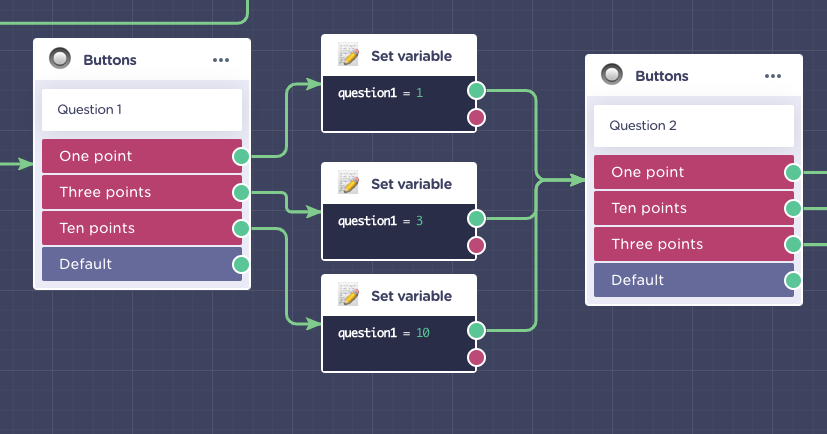Select the Set variable header above question1 = 10
Image resolution: width=827 pixels, height=434 pixels.
399,296
